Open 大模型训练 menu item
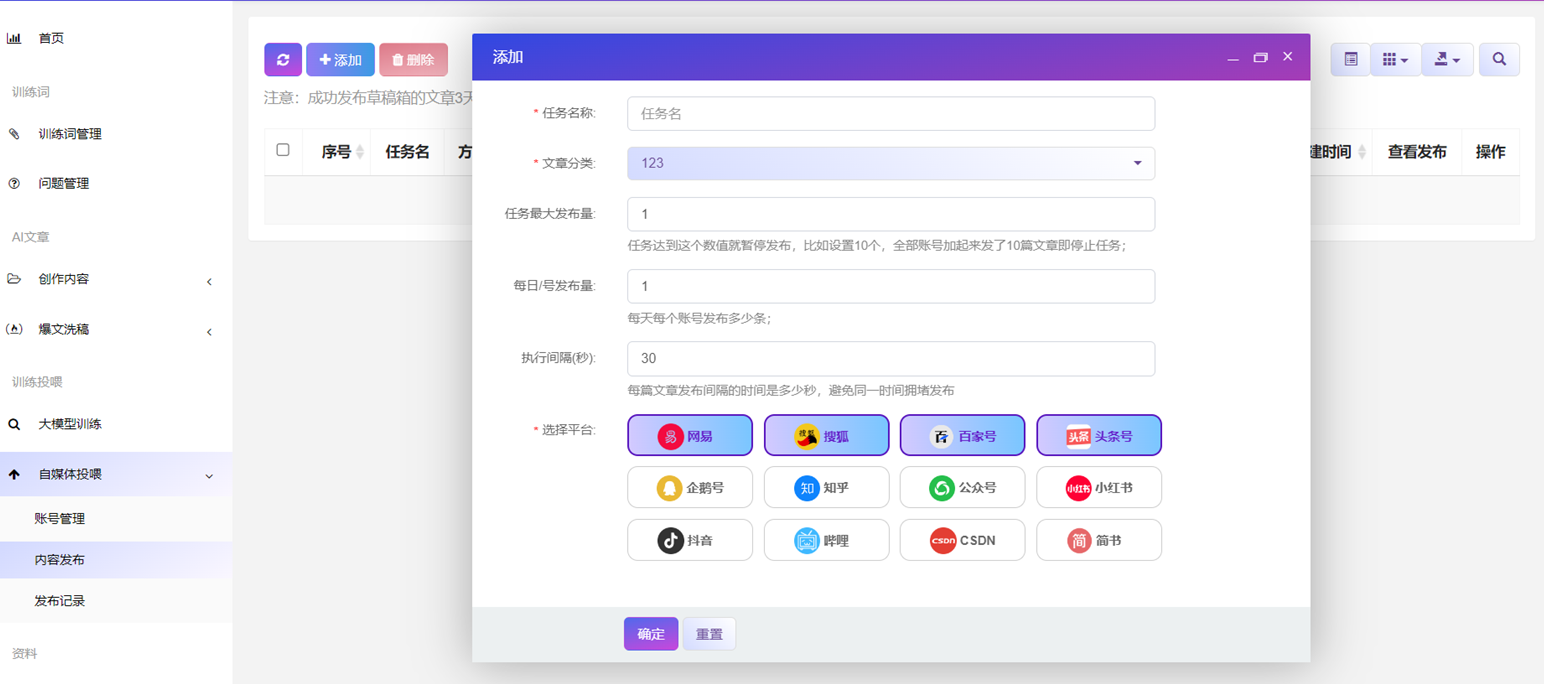The width and height of the screenshot is (1544, 684). [70, 424]
